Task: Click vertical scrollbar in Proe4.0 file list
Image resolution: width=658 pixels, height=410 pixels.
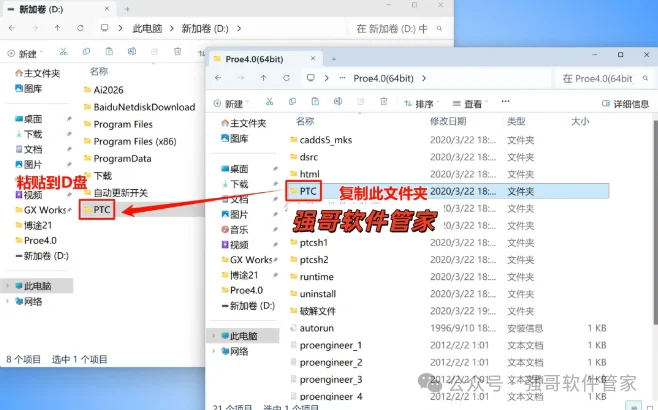Action: (x=655, y=221)
